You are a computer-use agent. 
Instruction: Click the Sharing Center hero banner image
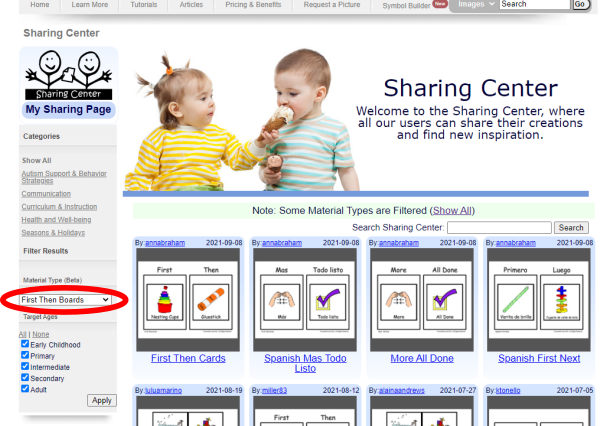pos(355,121)
